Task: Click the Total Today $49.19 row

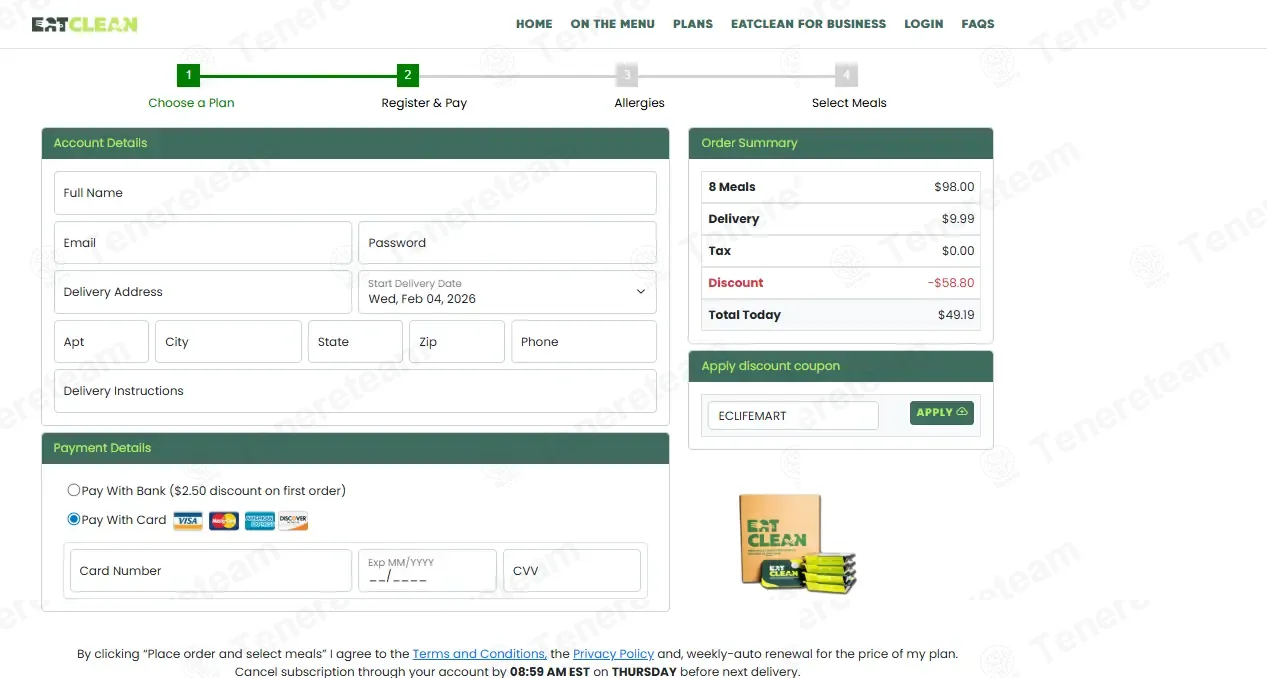Action: [x=841, y=315]
